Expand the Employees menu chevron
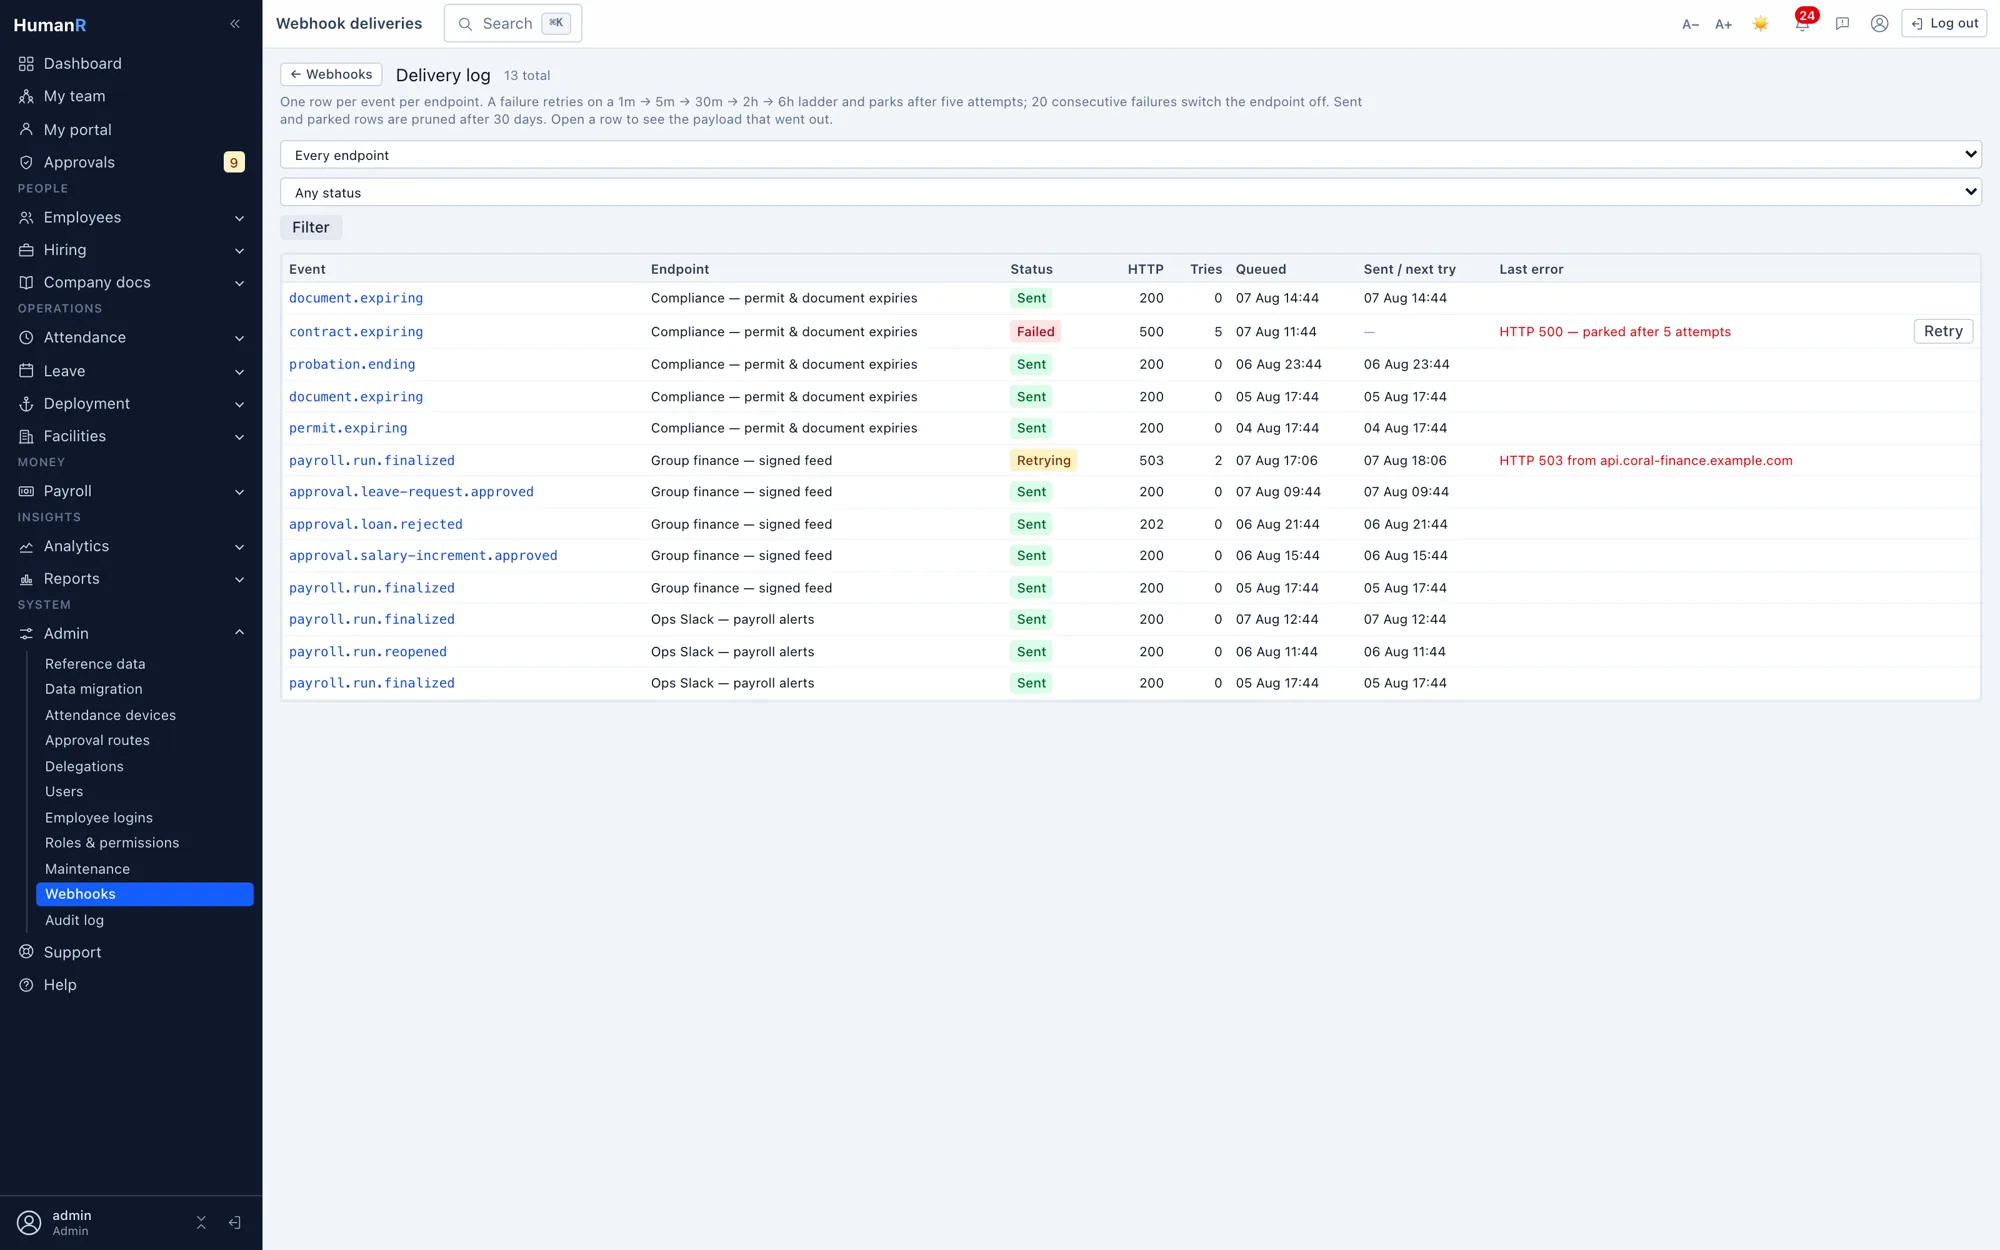This screenshot has height=1250, width=2000. click(x=239, y=218)
